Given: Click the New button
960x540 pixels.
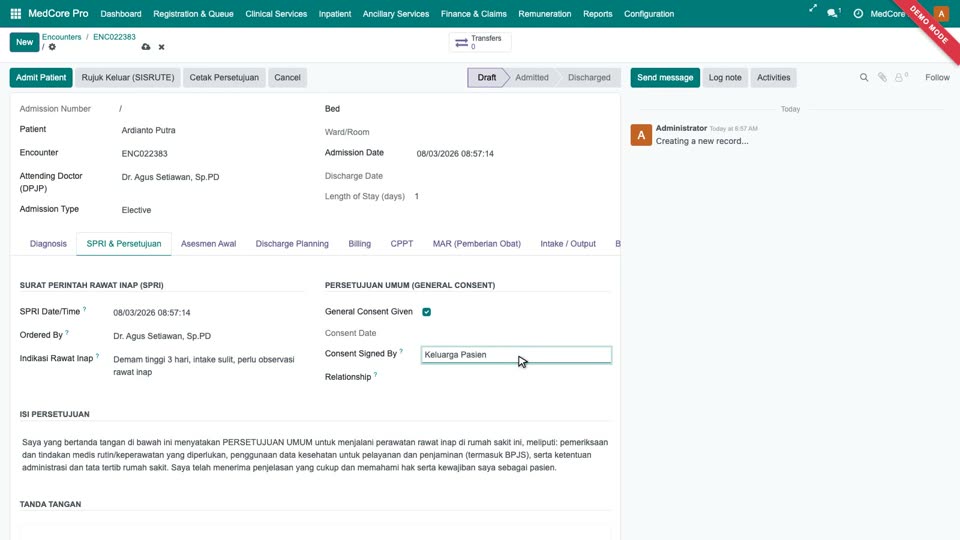Looking at the screenshot, I should click(24, 42).
